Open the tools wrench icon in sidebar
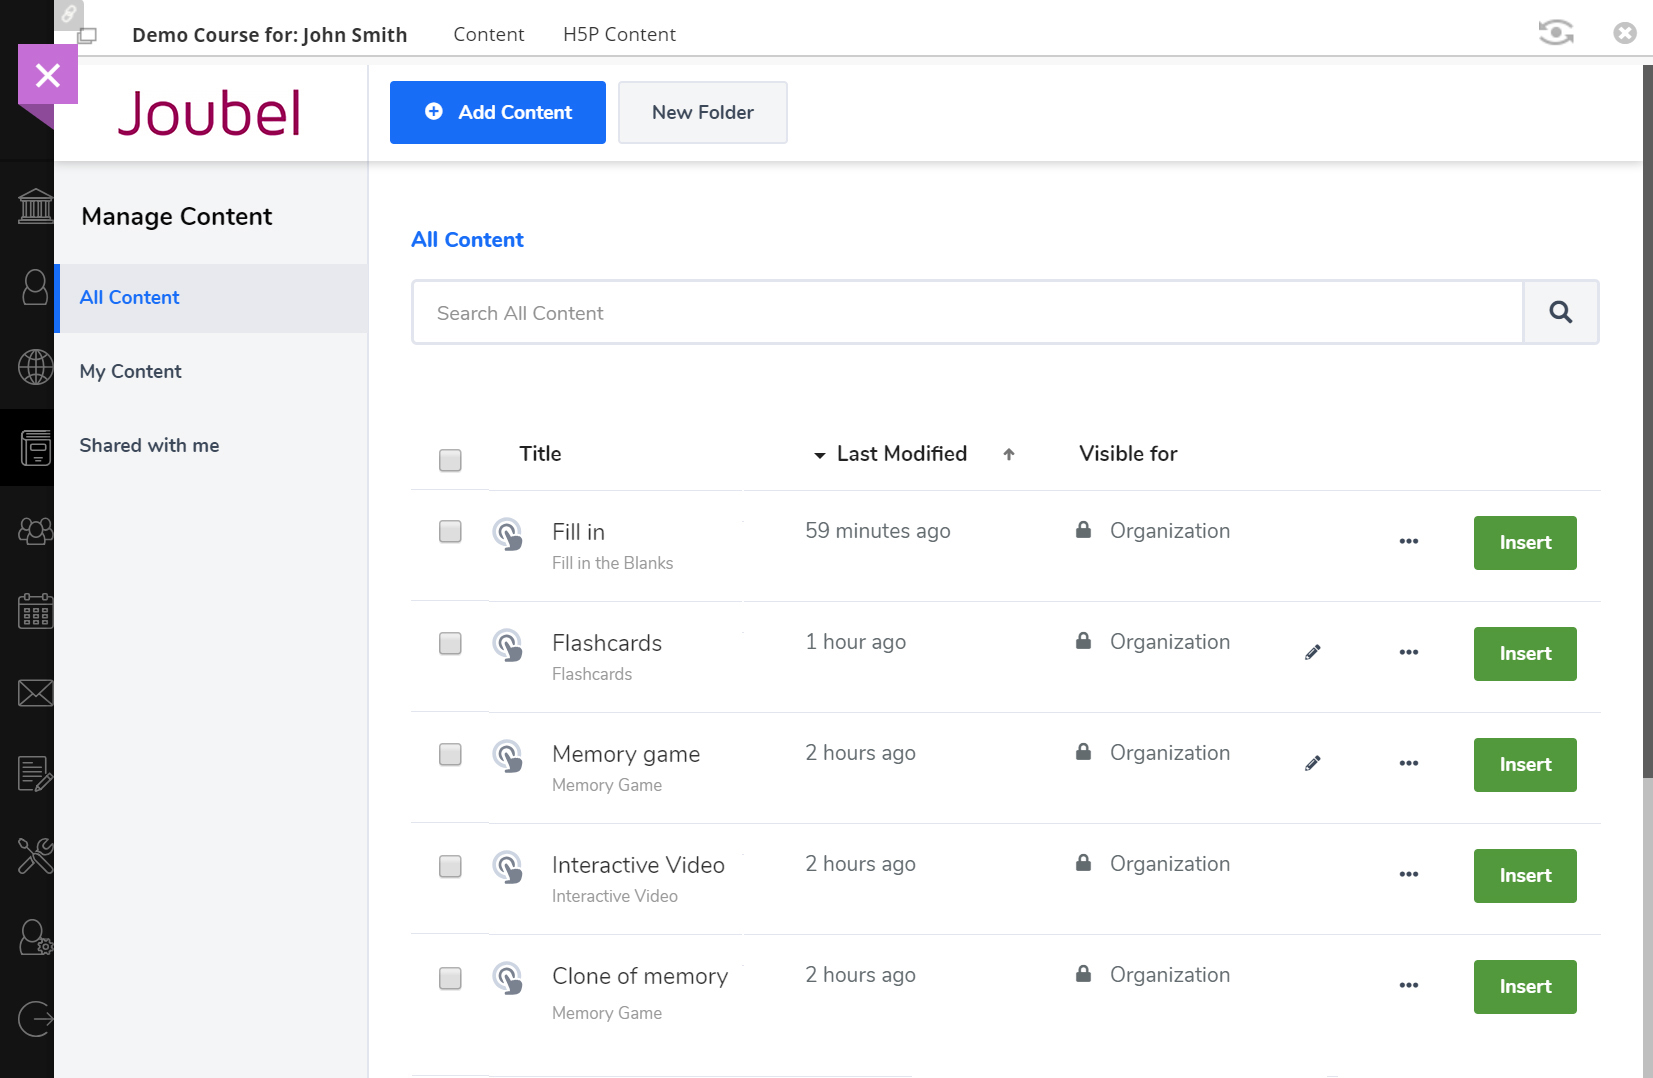The image size is (1653, 1078). tap(35, 856)
